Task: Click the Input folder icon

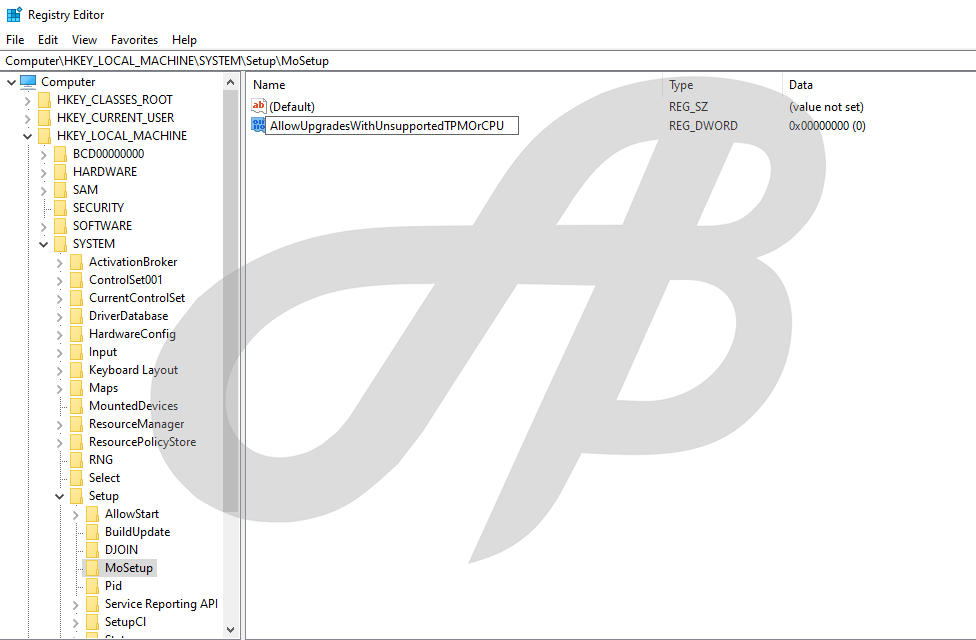Action: pos(77,352)
